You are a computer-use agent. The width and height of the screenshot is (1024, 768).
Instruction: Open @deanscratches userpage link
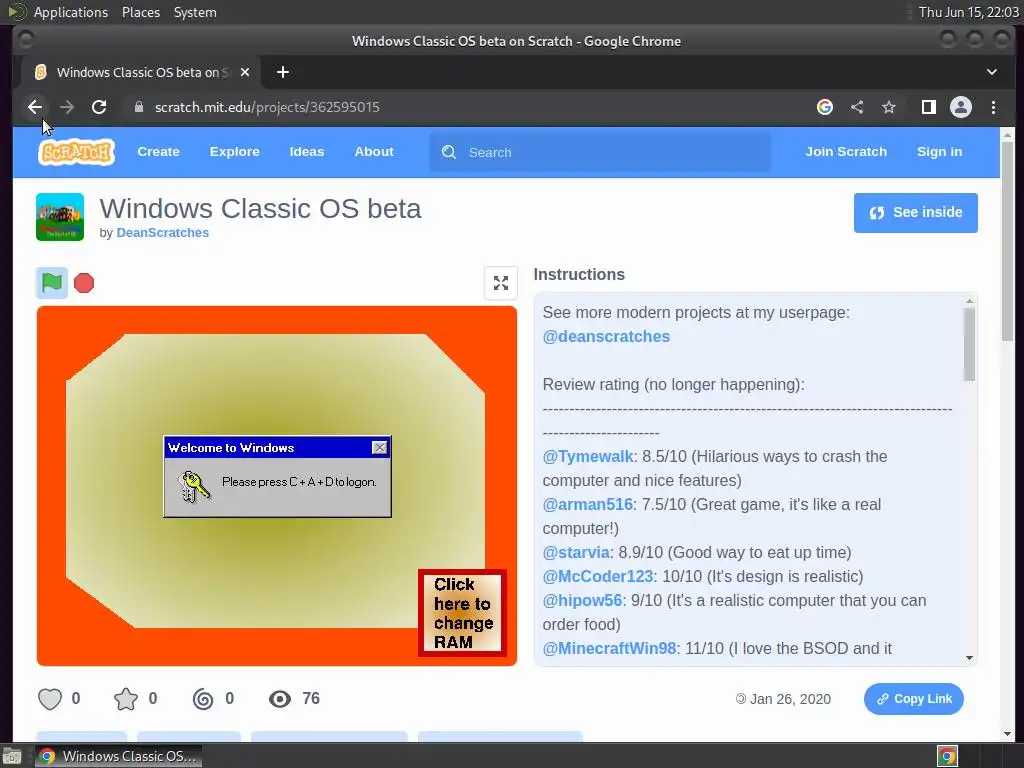[606, 336]
